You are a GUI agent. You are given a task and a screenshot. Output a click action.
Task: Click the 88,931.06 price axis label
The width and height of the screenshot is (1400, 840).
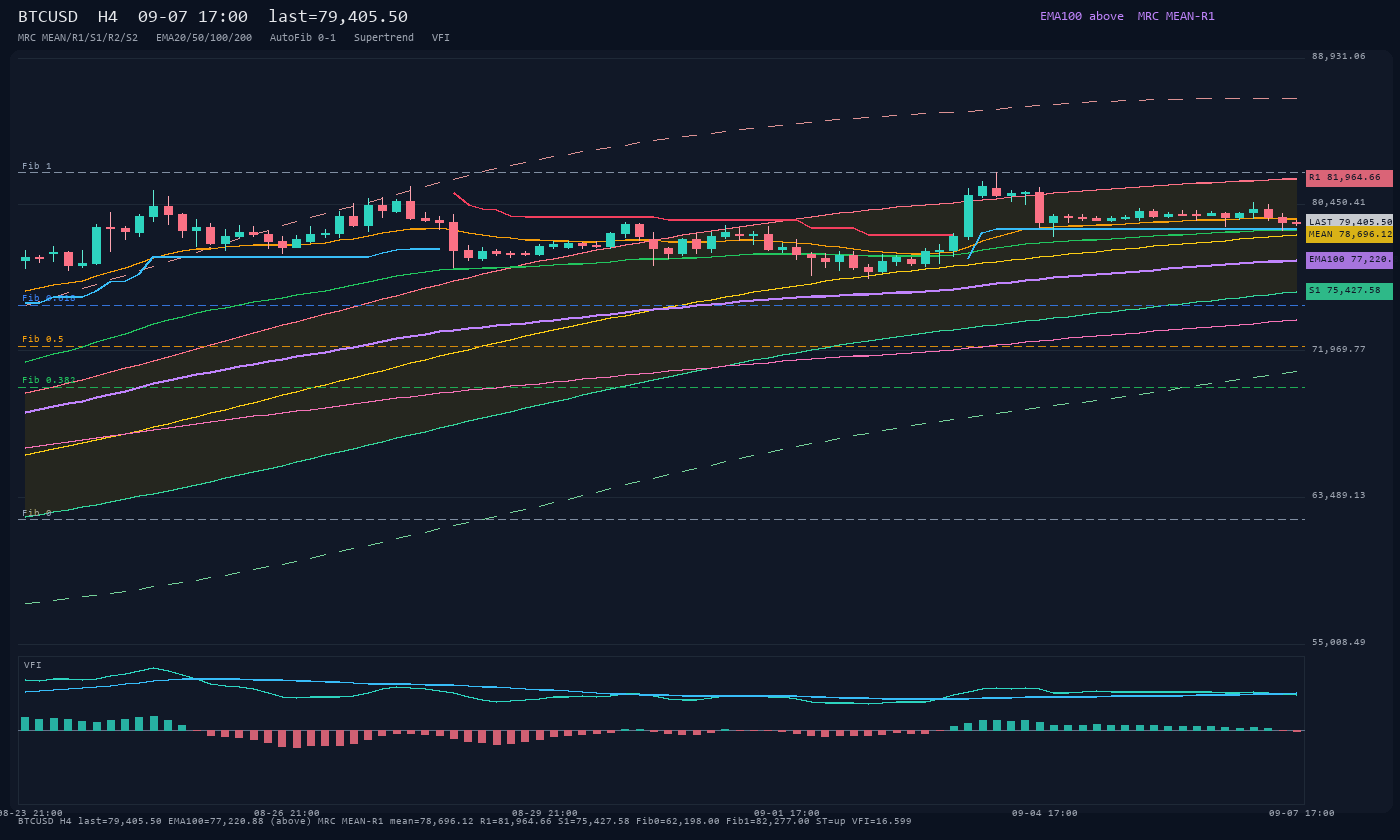click(1338, 57)
